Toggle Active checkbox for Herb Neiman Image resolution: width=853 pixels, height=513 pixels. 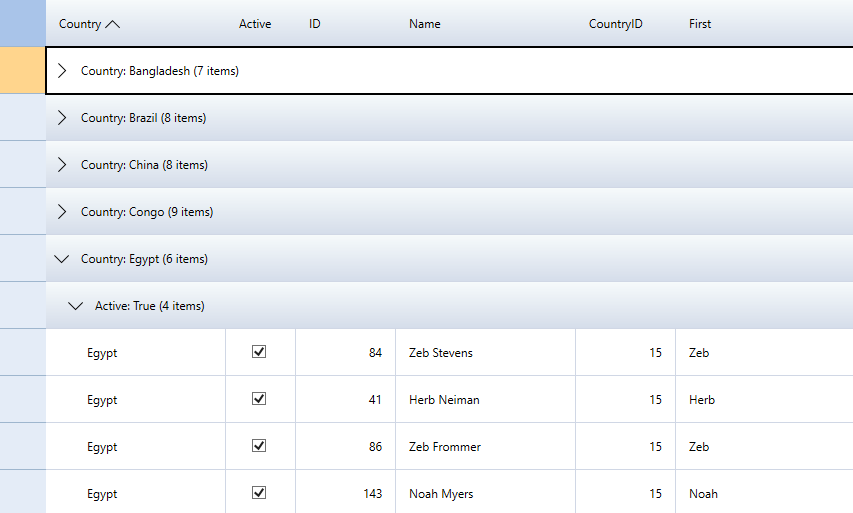259,399
